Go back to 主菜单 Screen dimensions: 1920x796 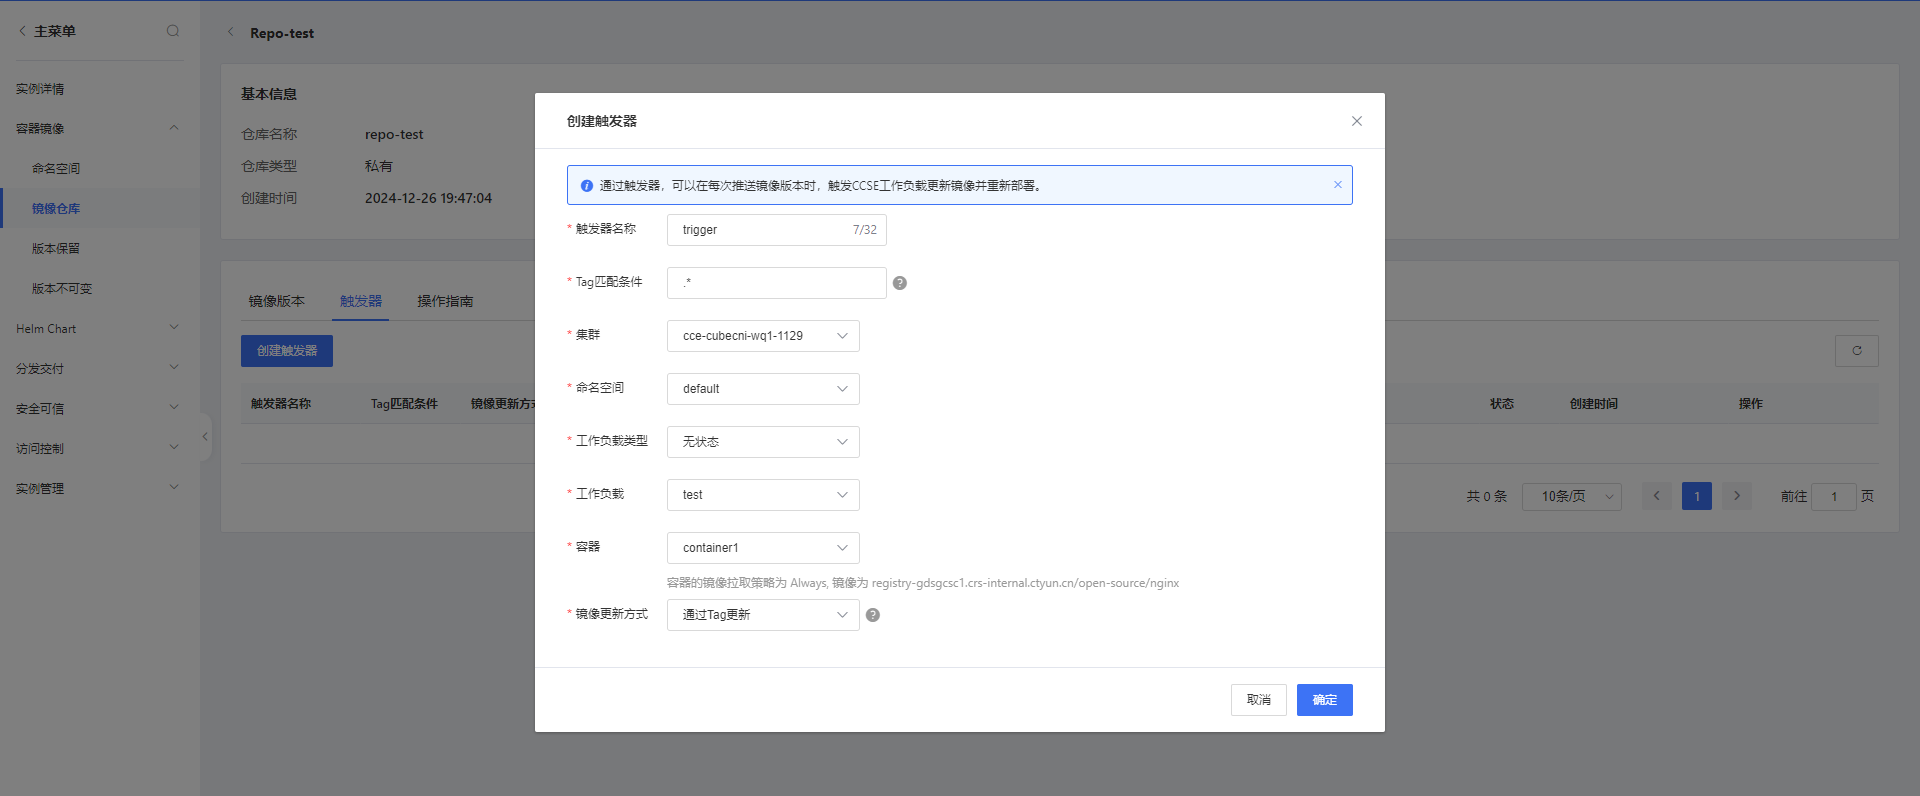click(x=47, y=31)
